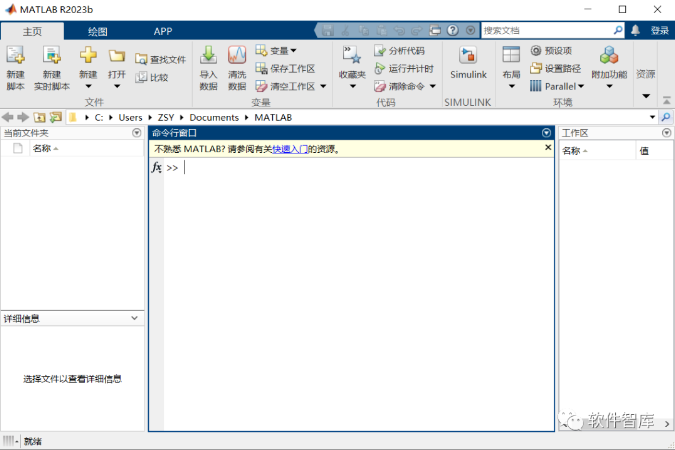
Task: Collapse the 详细信息 panel chevron
Action: pyautogui.click(x=134, y=318)
